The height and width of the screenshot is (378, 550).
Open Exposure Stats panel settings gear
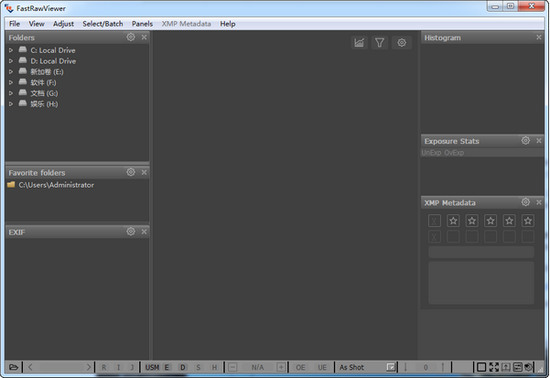(525, 140)
